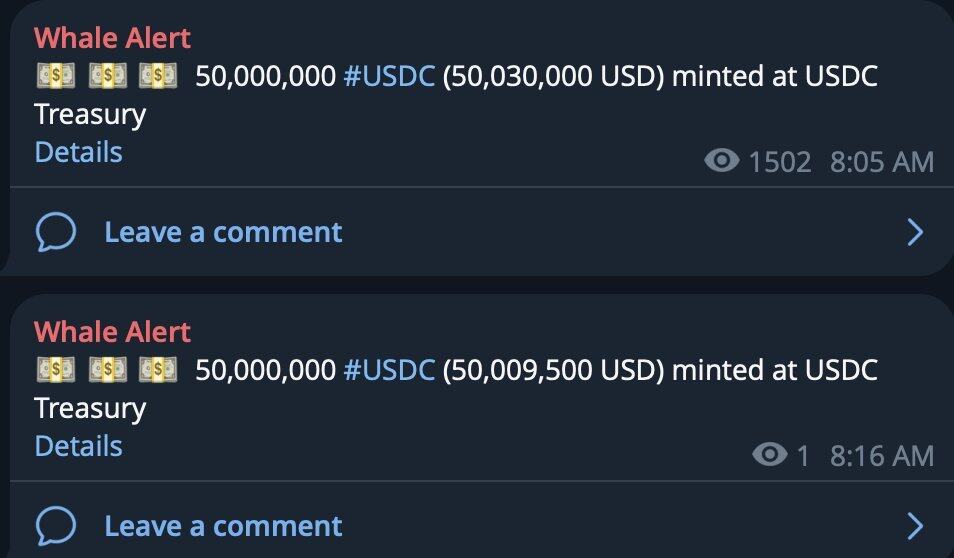Open the #USDC hashtag in the 50,009,500 USD message
954x558 pixels.
pos(389,370)
